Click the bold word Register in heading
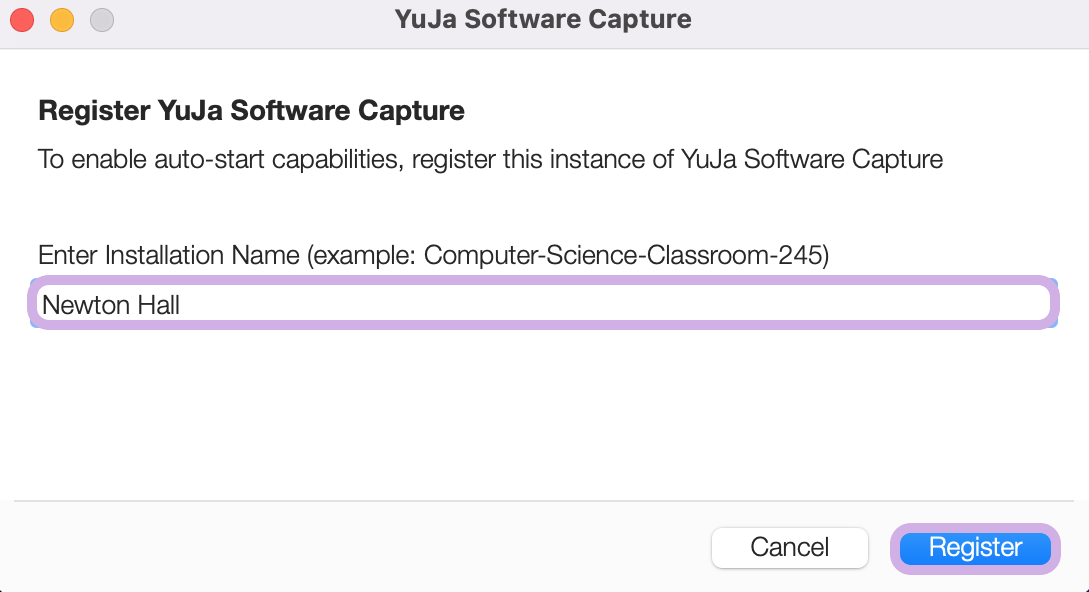 93,110
